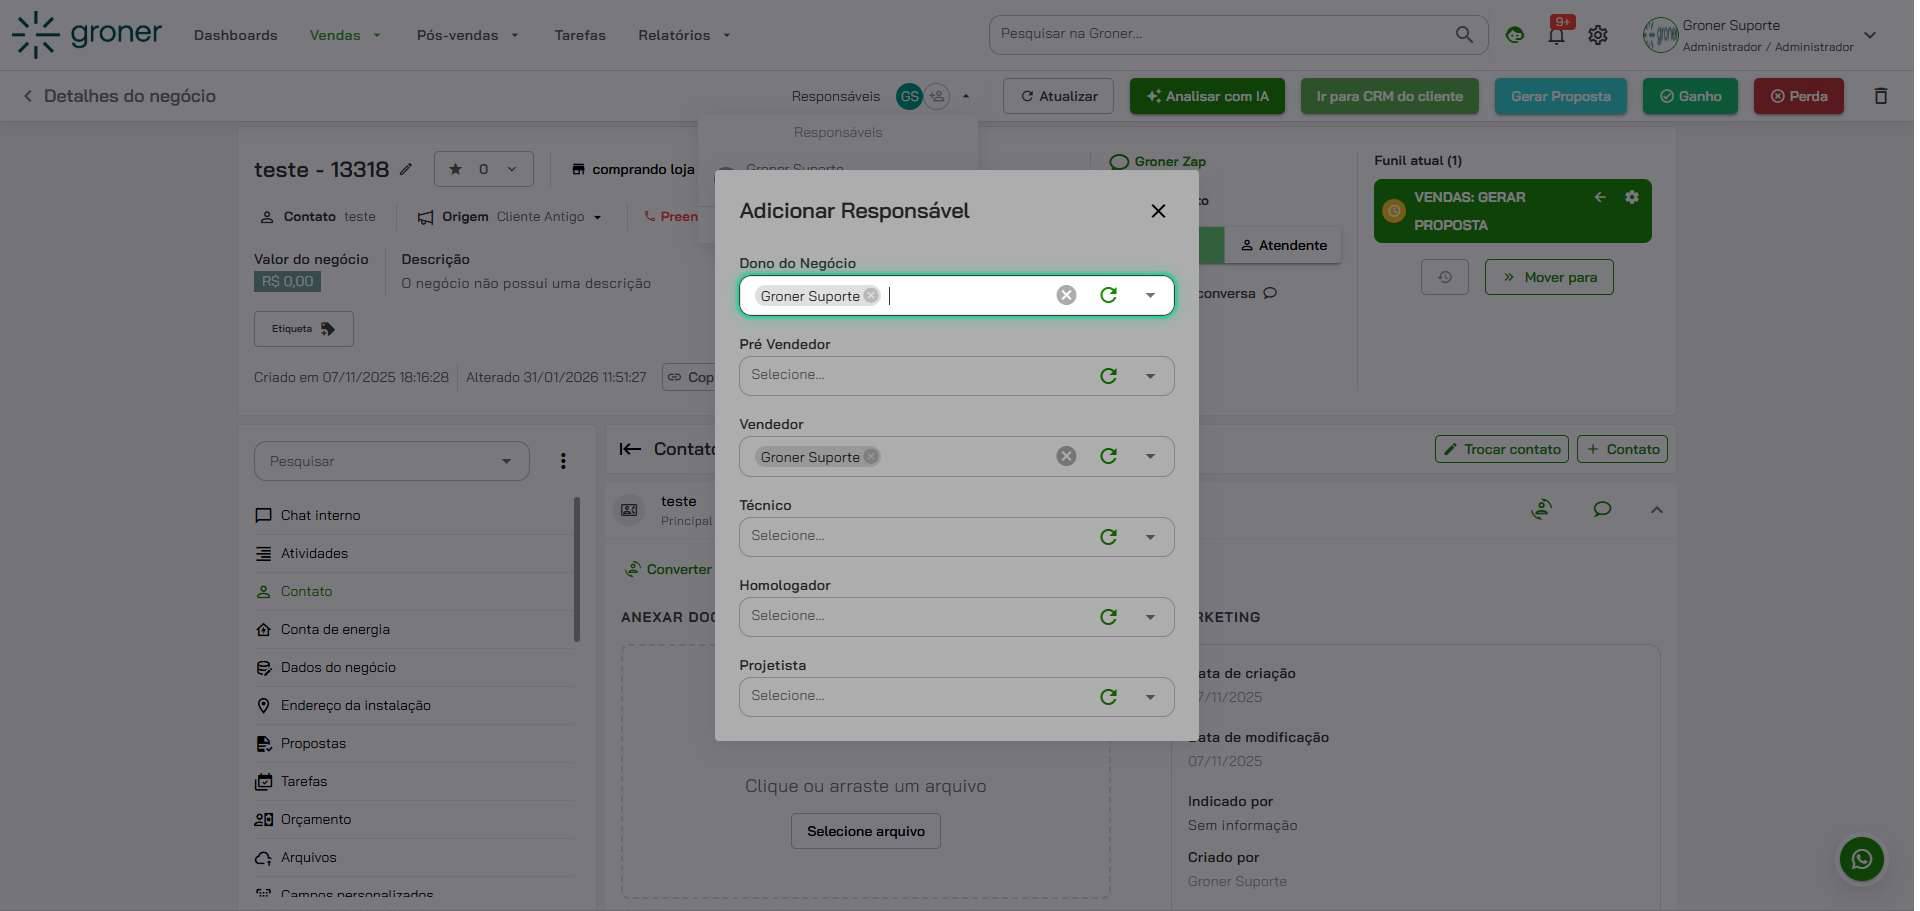This screenshot has width=1920, height=911.
Task: Click the Ganho button
Action: pos(1690,96)
